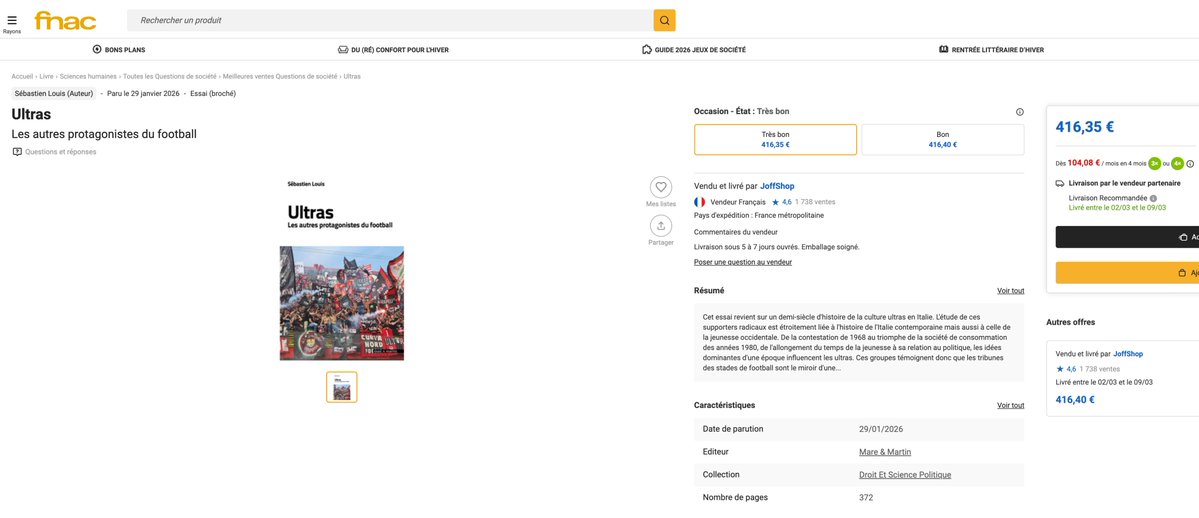This screenshot has height=518, width=1199.
Task: Open Questions et réponses link
Action: (54, 151)
